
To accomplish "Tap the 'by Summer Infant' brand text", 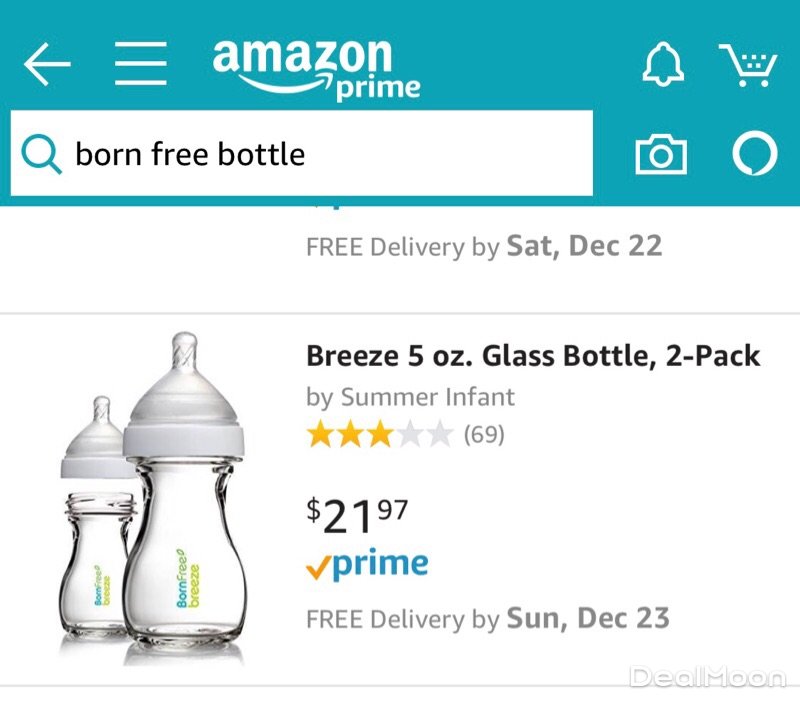I will coord(410,397).
